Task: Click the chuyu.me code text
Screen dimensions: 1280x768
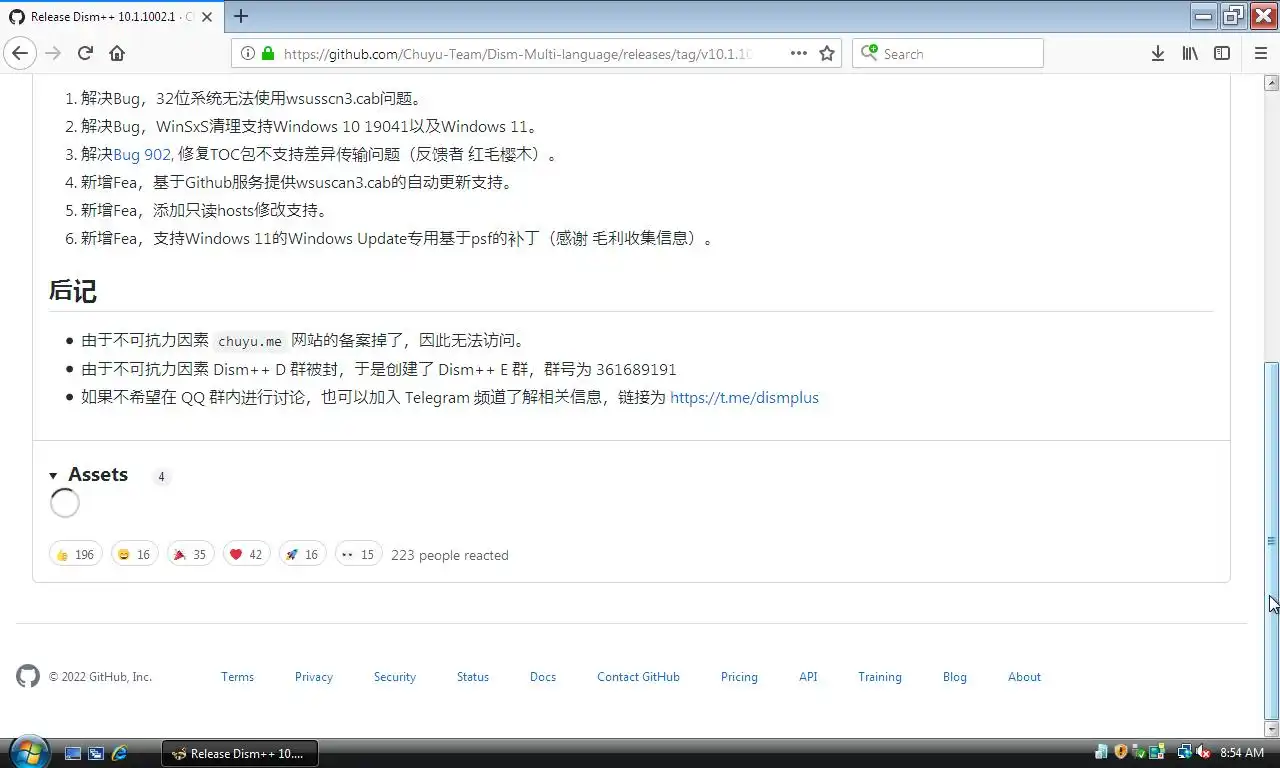Action: coord(250,341)
